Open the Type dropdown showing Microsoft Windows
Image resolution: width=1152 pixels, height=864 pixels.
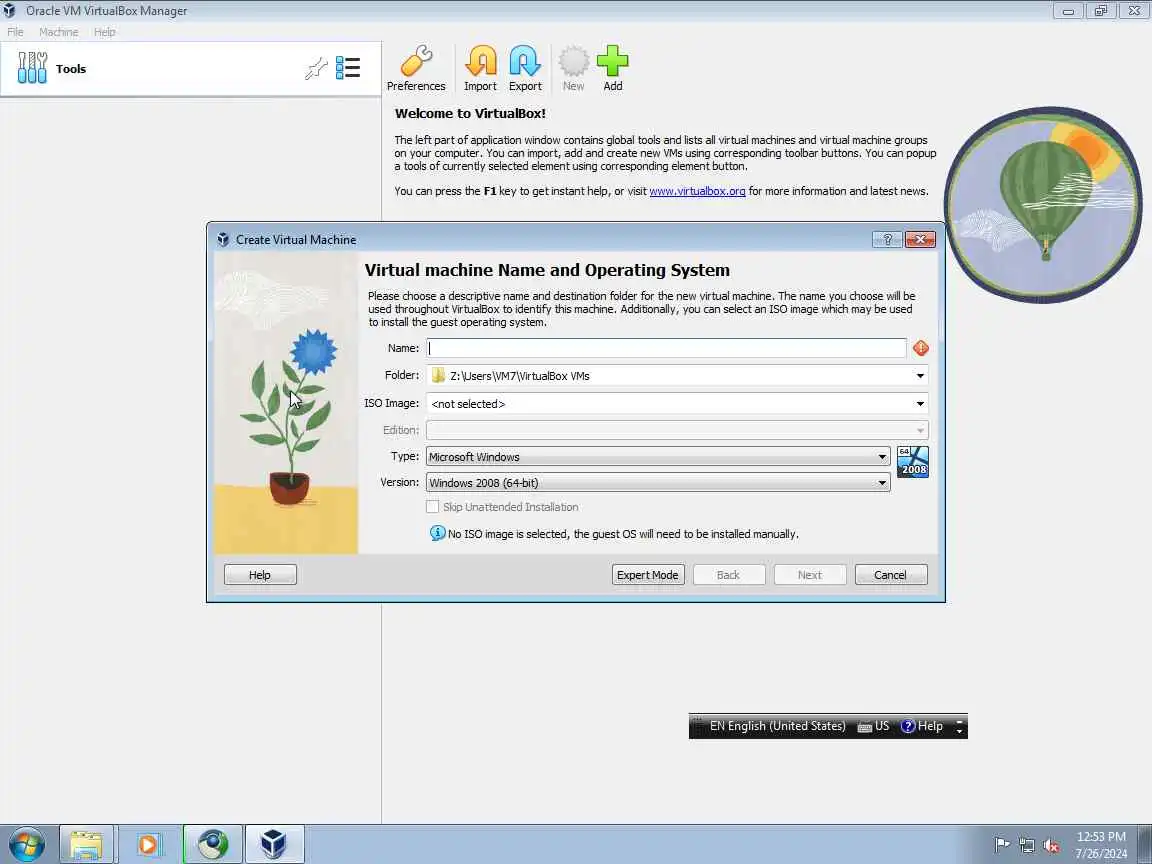658,456
